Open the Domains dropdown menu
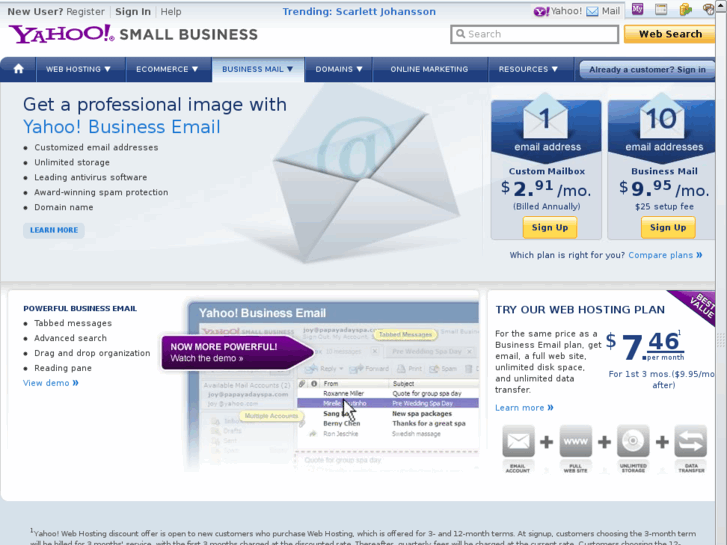This screenshot has width=727, height=545. click(x=339, y=69)
